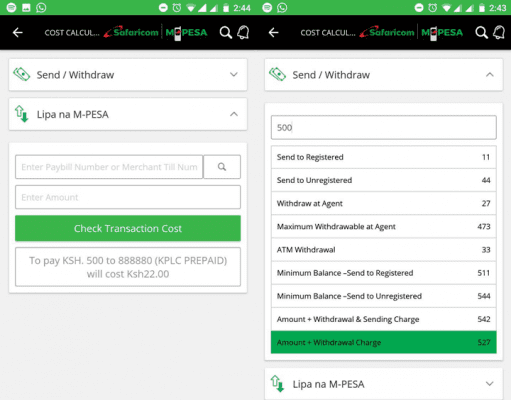Tap WhatsApp icon in right status bar
This screenshot has width=511, height=400.
pyautogui.click(x=282, y=7)
